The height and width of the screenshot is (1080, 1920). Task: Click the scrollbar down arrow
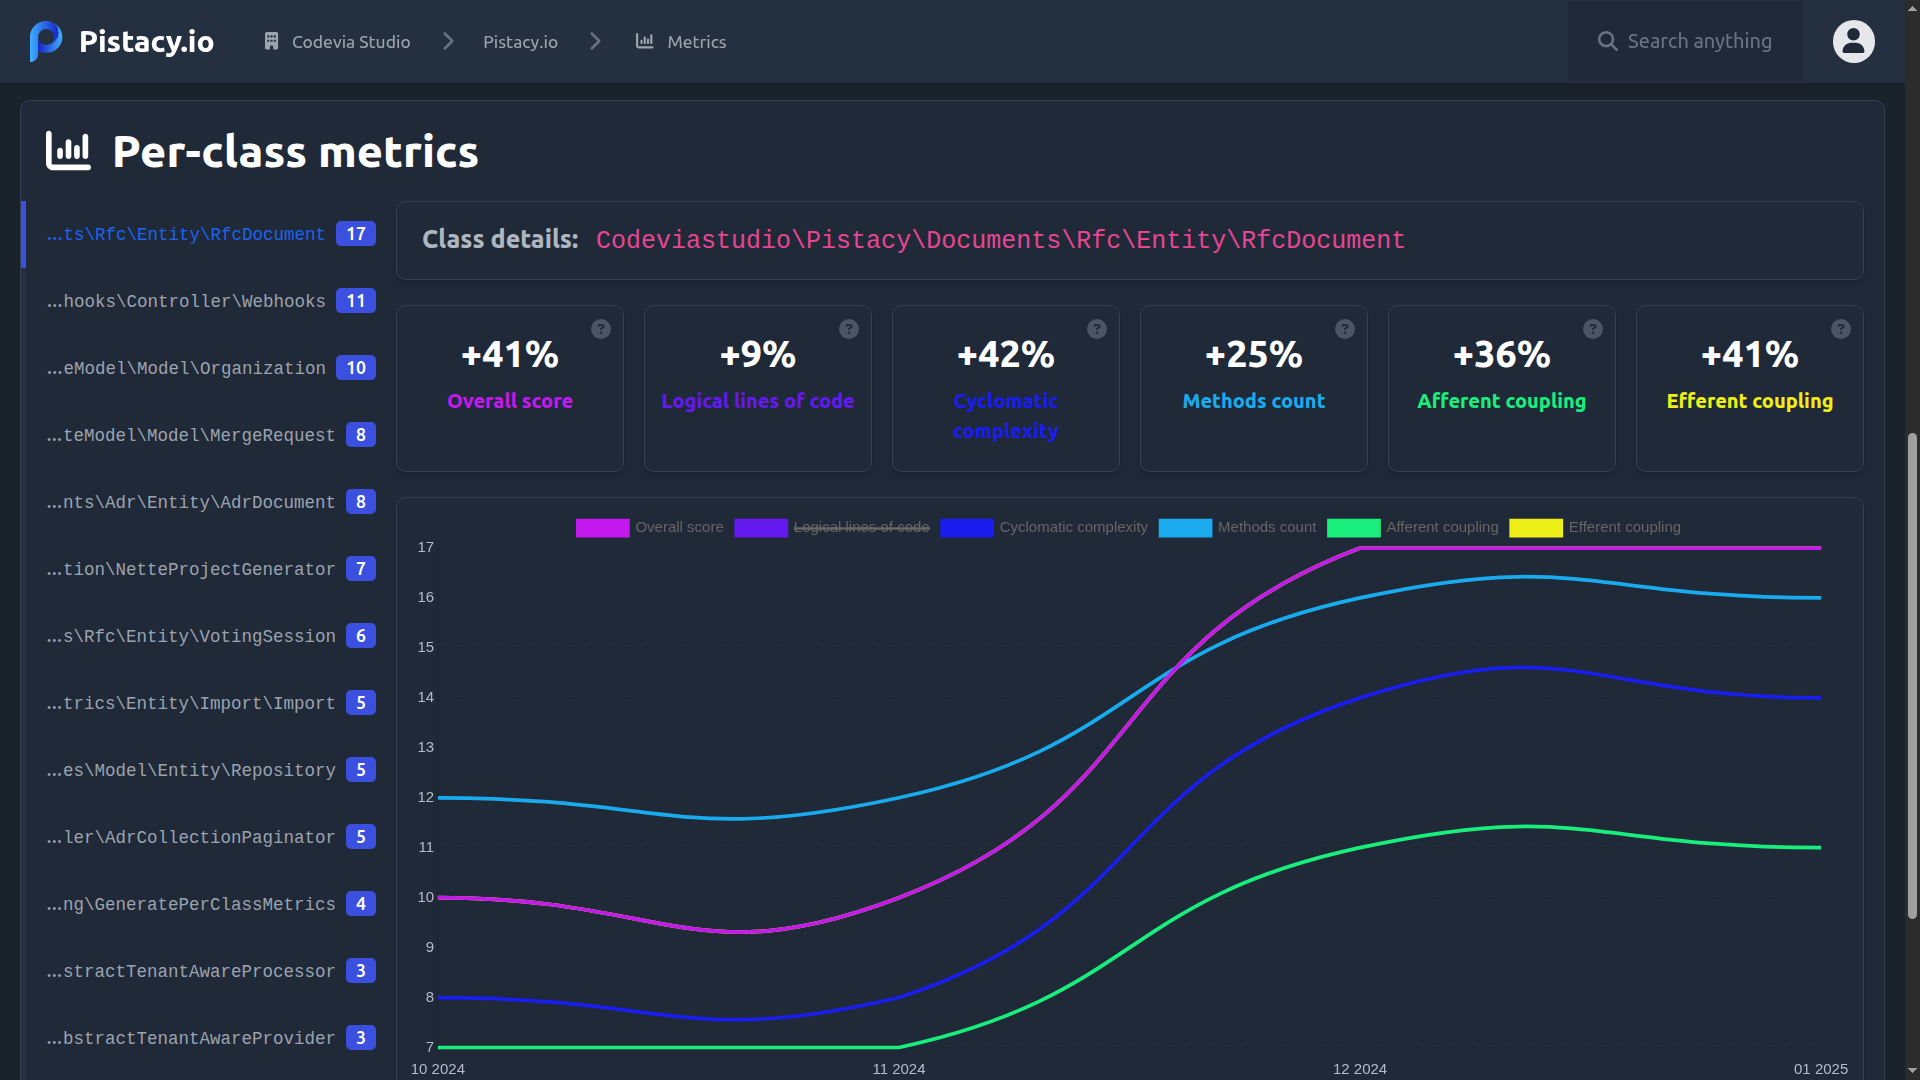pyautogui.click(x=1912, y=1072)
